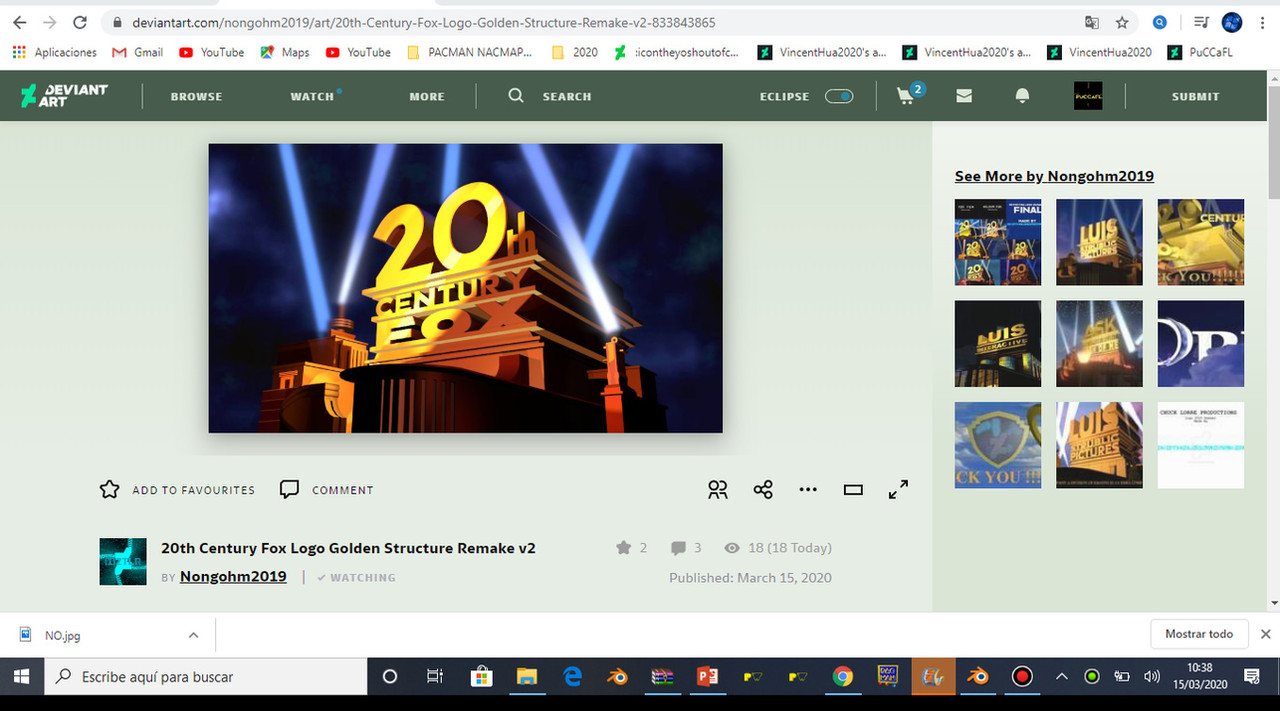The width and height of the screenshot is (1280, 711).
Task: Click the comments count showing 3
Action: pyautogui.click(x=686, y=548)
